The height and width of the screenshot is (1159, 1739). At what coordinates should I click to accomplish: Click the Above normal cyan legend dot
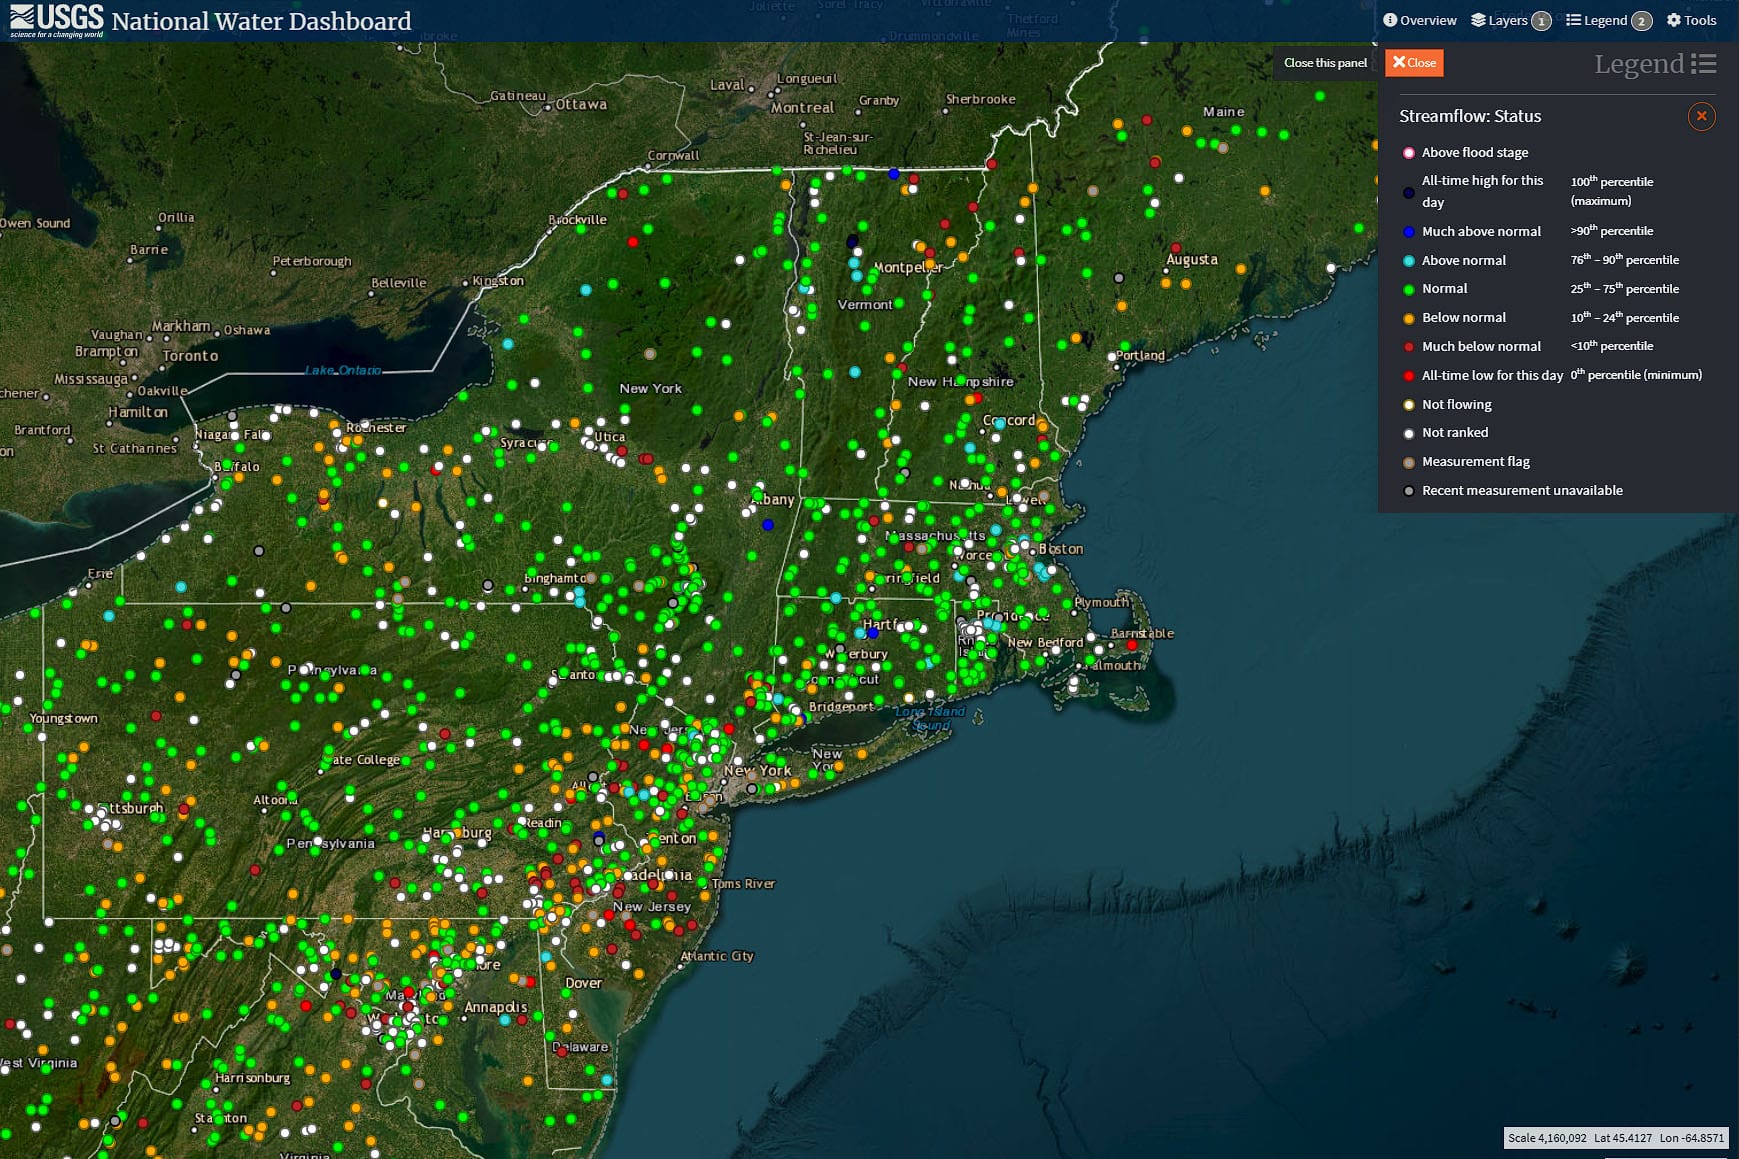pyautogui.click(x=1409, y=261)
